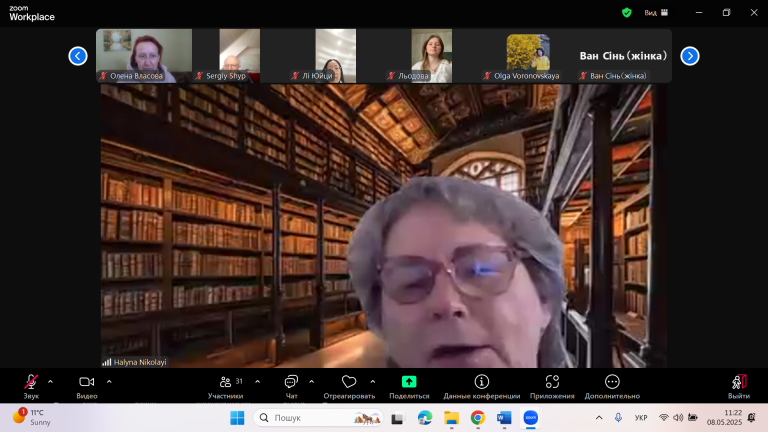Unmute microphone with the Звук button

(x=31, y=386)
